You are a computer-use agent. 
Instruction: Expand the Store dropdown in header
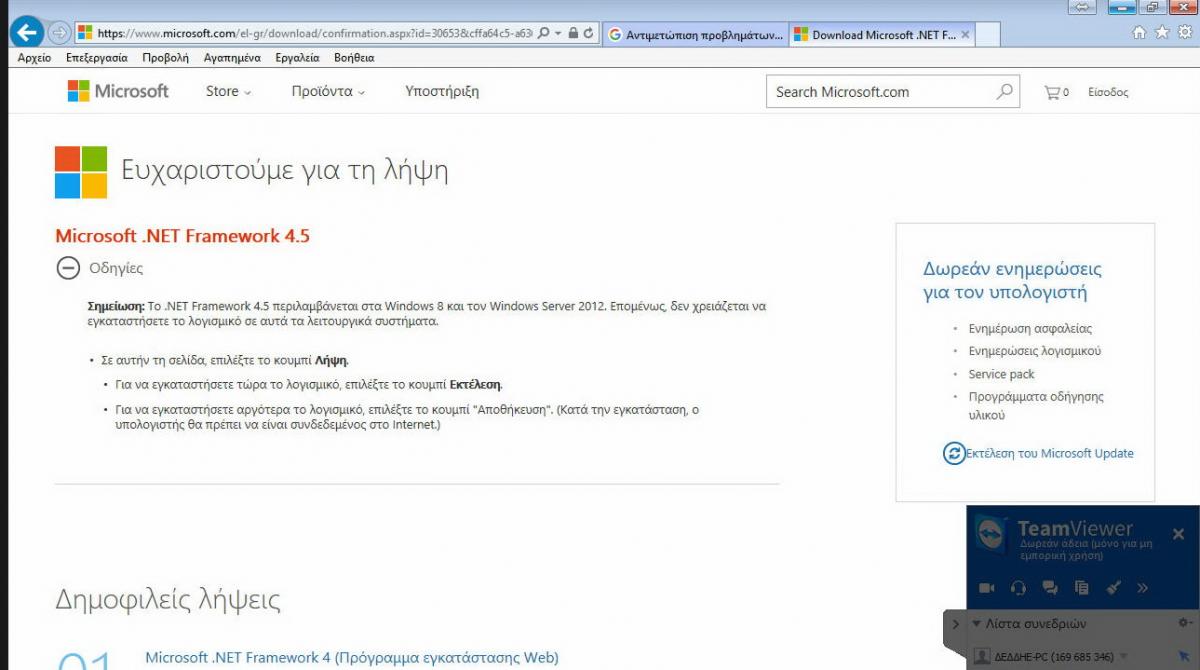pyautogui.click(x=228, y=91)
